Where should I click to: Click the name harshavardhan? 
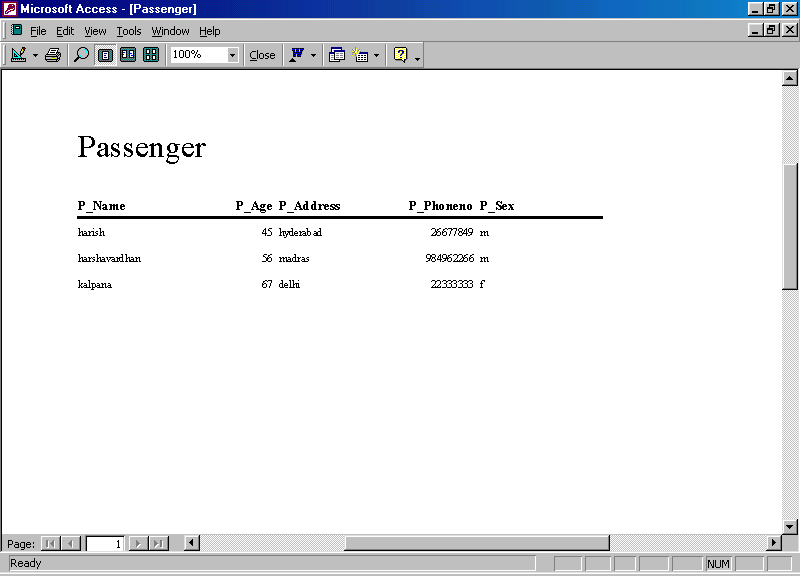click(x=109, y=258)
